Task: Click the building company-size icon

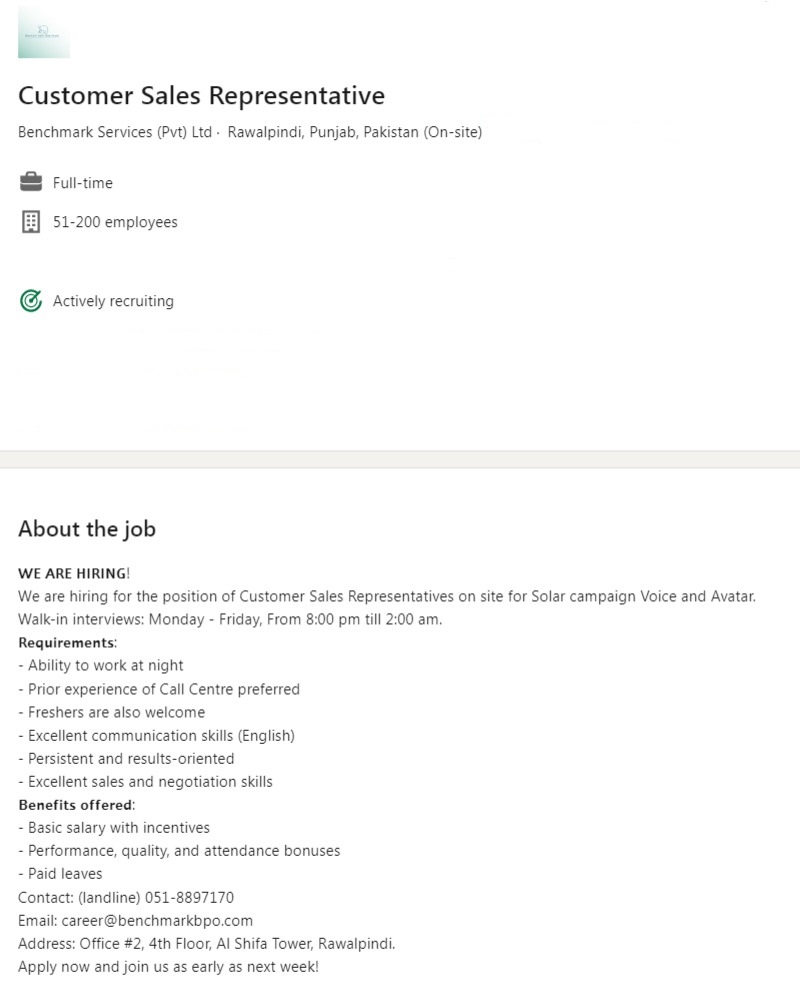Action: pyautogui.click(x=31, y=222)
